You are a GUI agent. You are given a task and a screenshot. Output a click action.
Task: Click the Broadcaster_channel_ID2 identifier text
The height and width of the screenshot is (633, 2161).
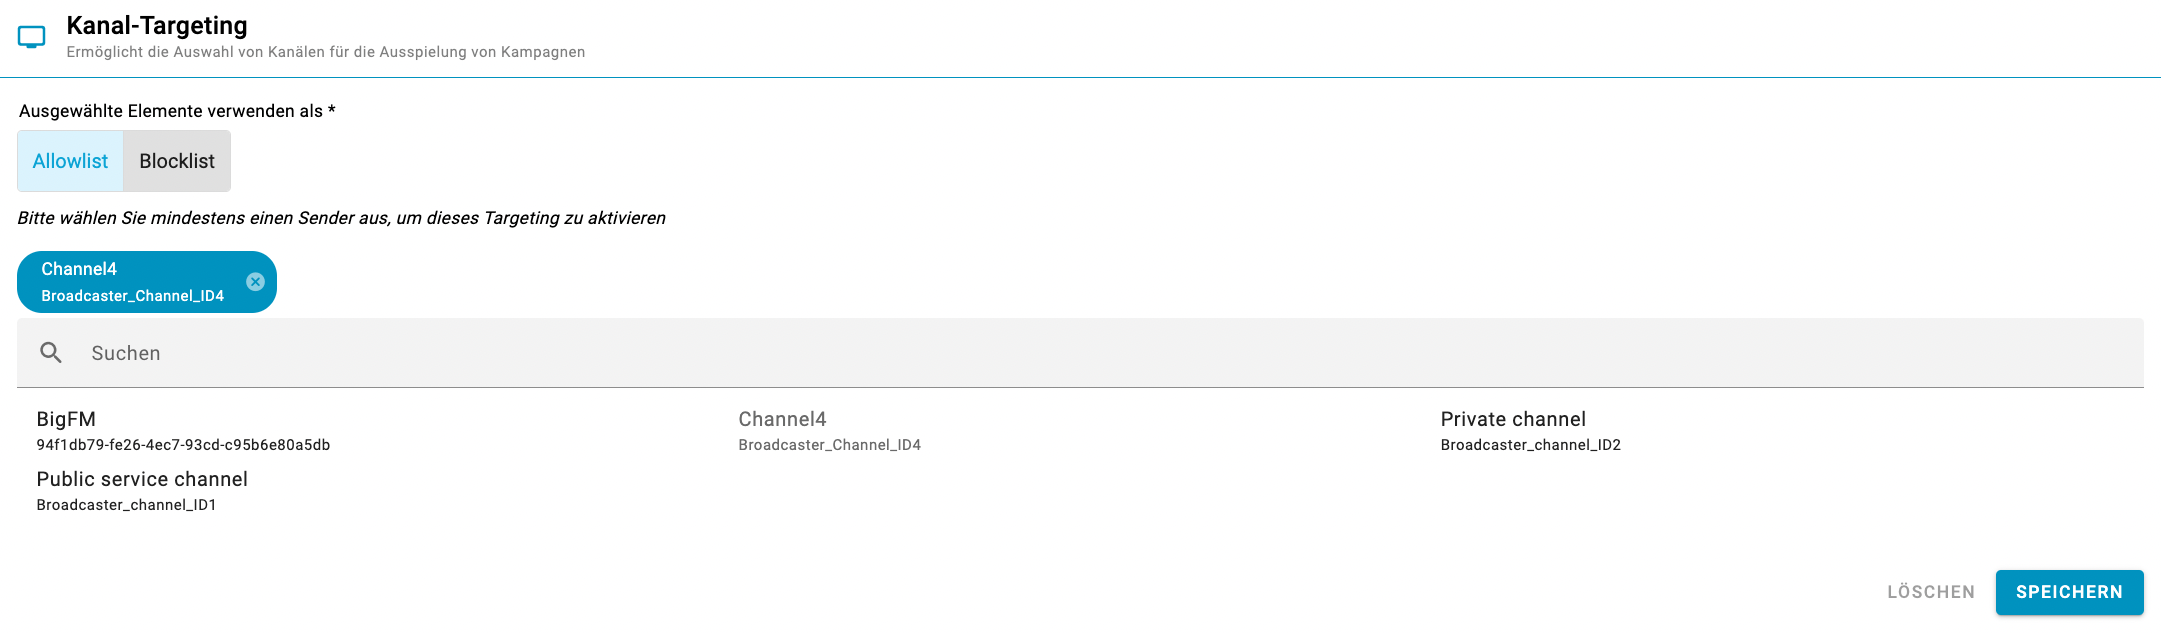pos(1530,445)
